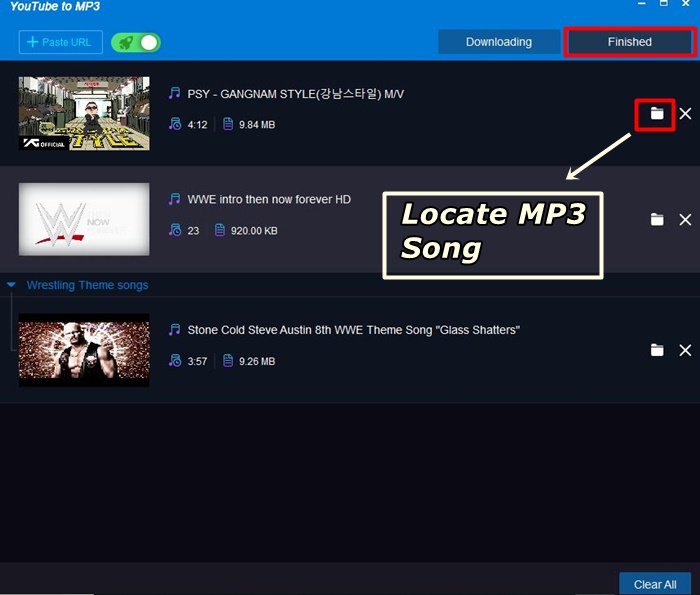The image size is (700, 595).
Task: Click the Stone Cold Steve Austin thumbnail
Action: point(84,350)
